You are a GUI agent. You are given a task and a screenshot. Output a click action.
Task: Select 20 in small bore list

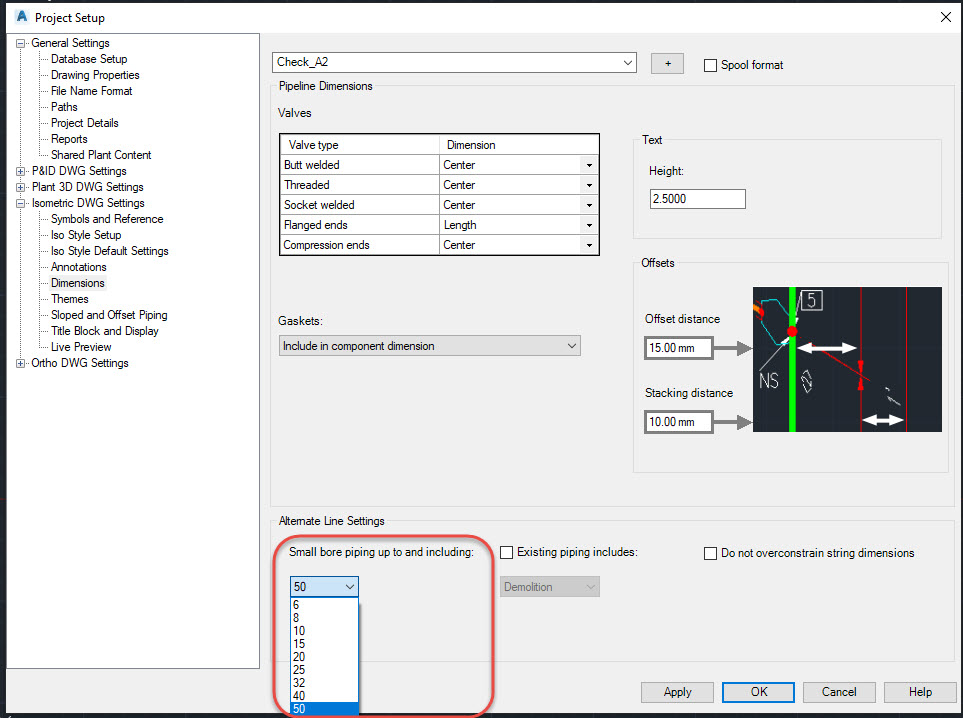[x=324, y=657]
